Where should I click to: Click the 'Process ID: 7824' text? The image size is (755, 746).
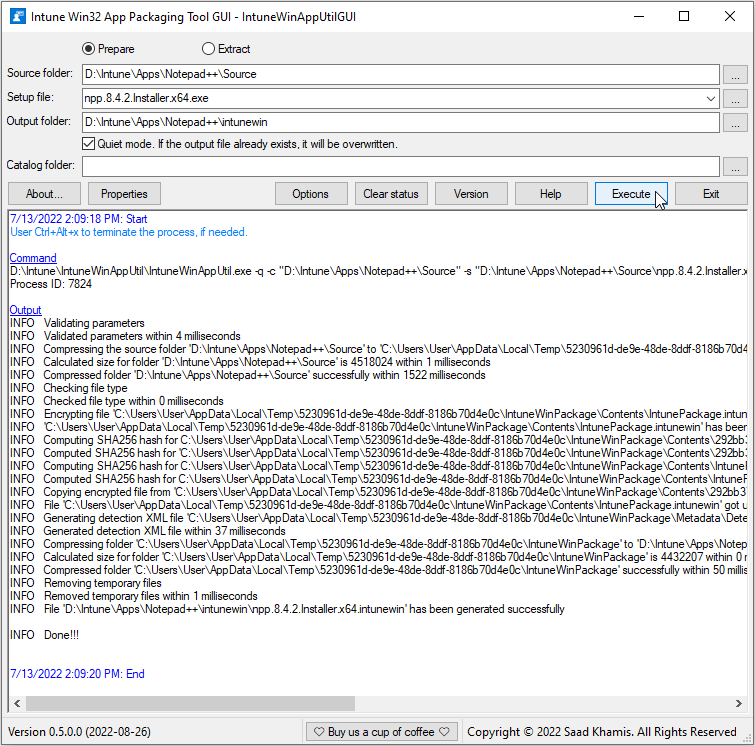(x=51, y=284)
